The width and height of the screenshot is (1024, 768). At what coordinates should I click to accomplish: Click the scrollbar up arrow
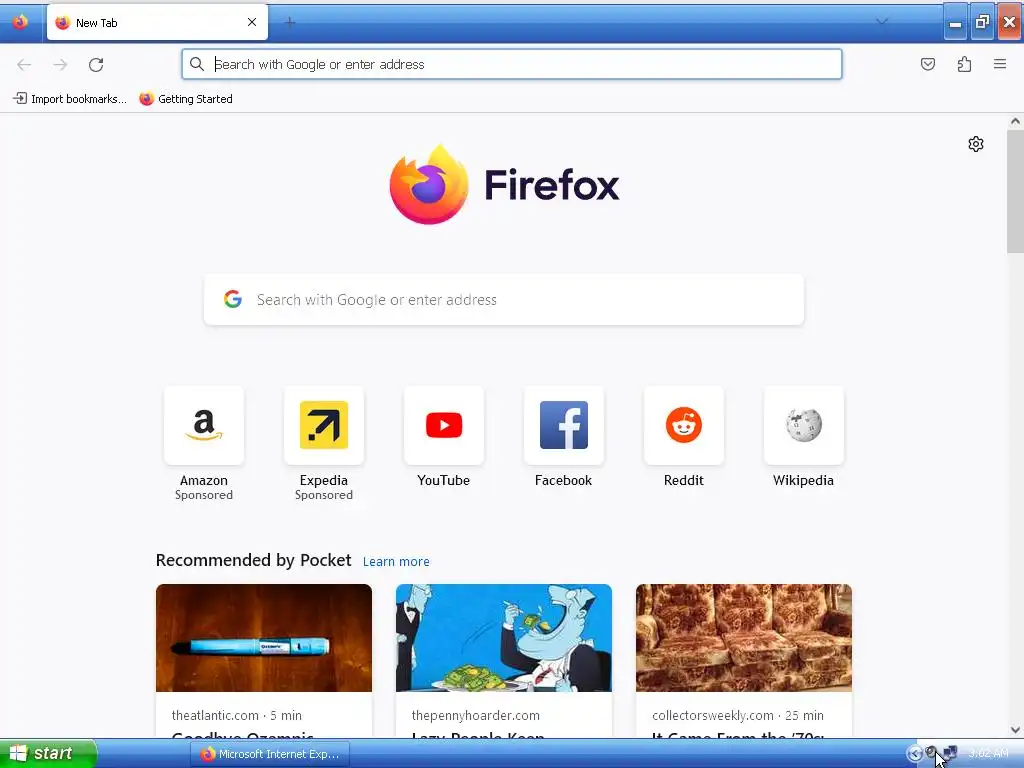tap(1015, 121)
